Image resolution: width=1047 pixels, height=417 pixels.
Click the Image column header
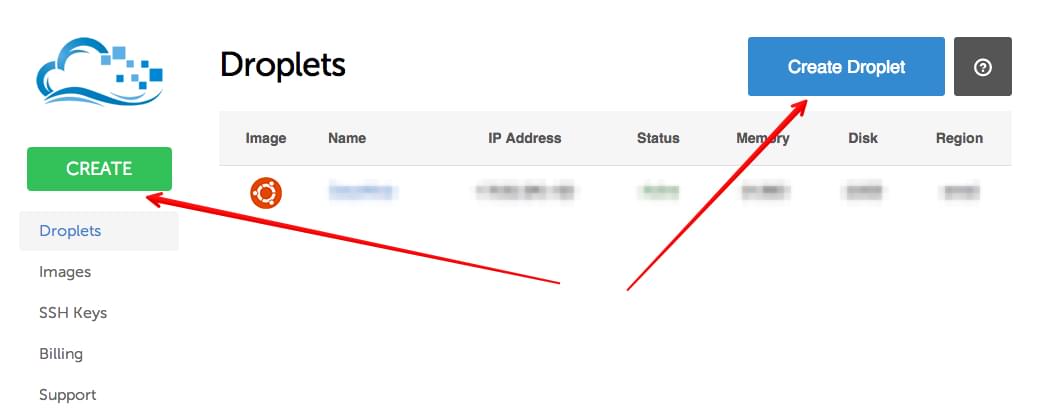pyautogui.click(x=266, y=139)
